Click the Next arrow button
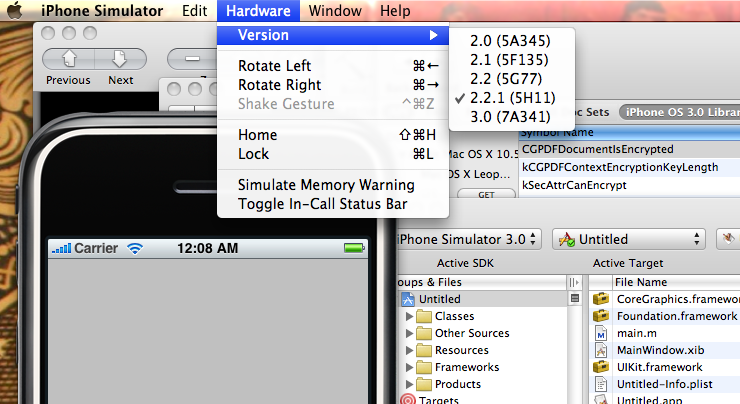 pyautogui.click(x=120, y=59)
